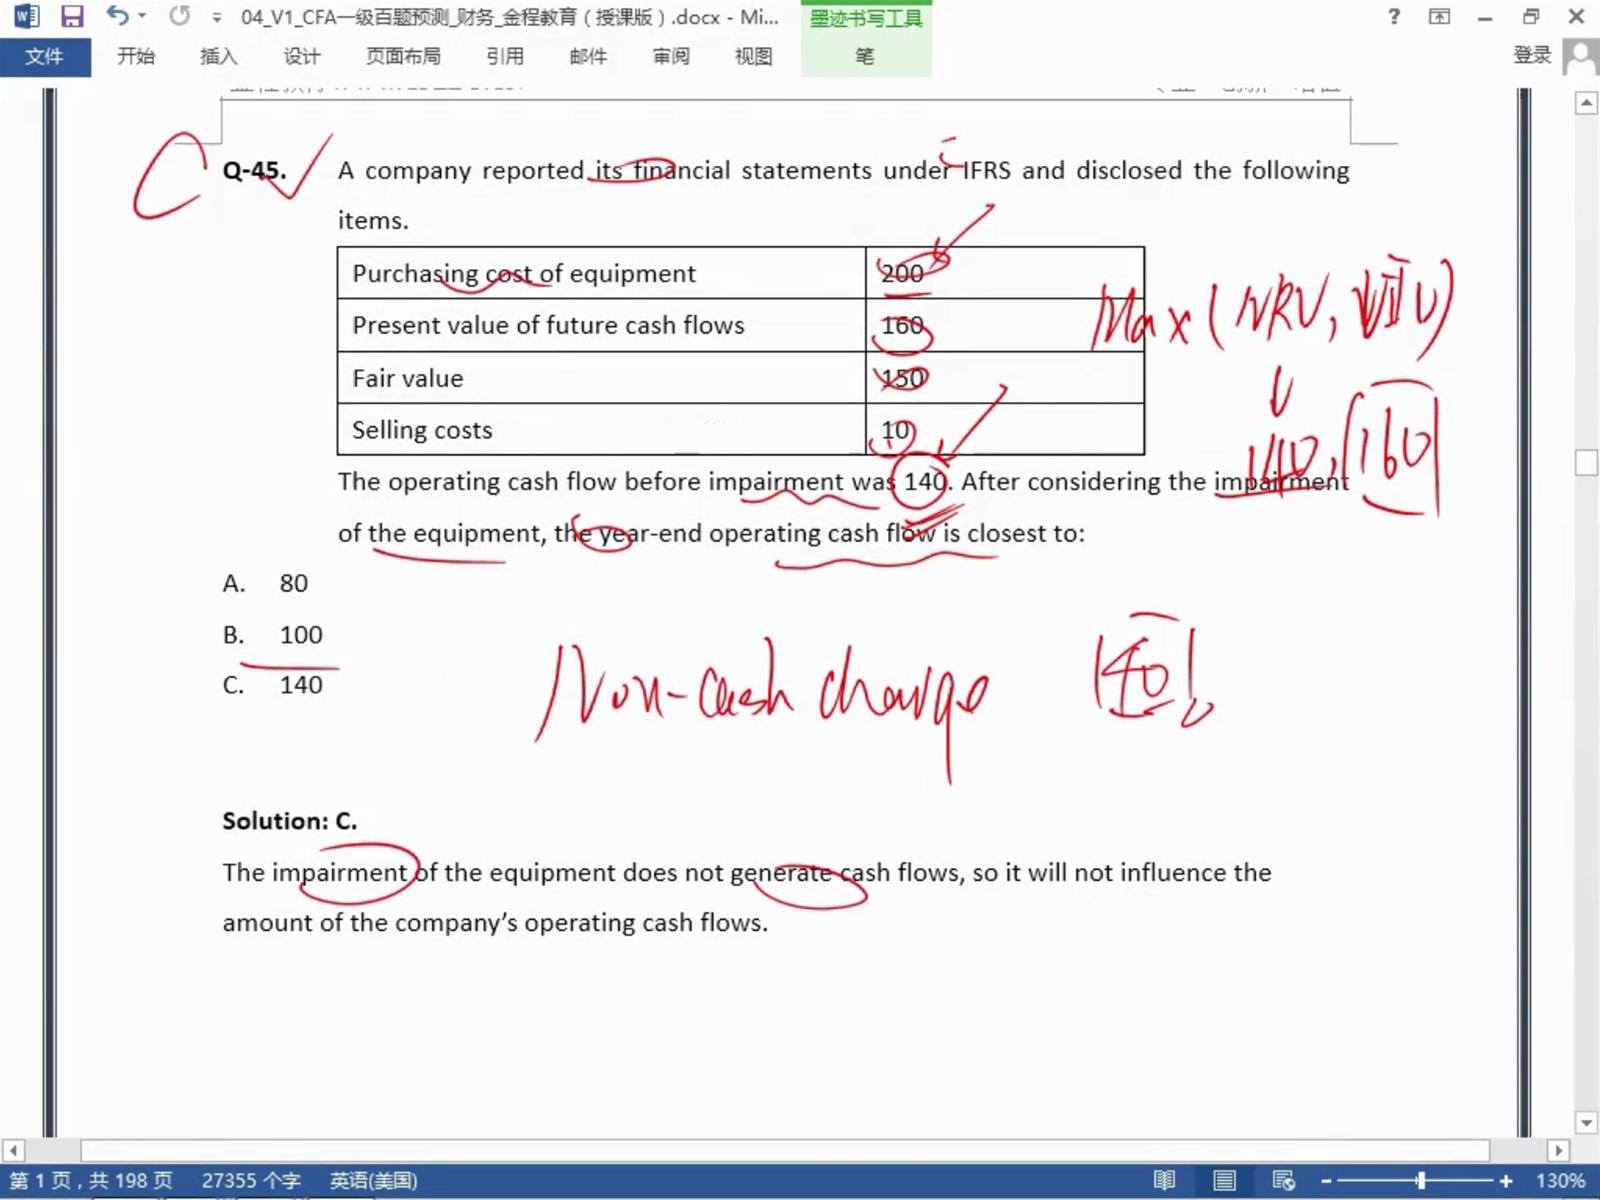Undo the last action
This screenshot has width=1600, height=1200.
[x=117, y=17]
